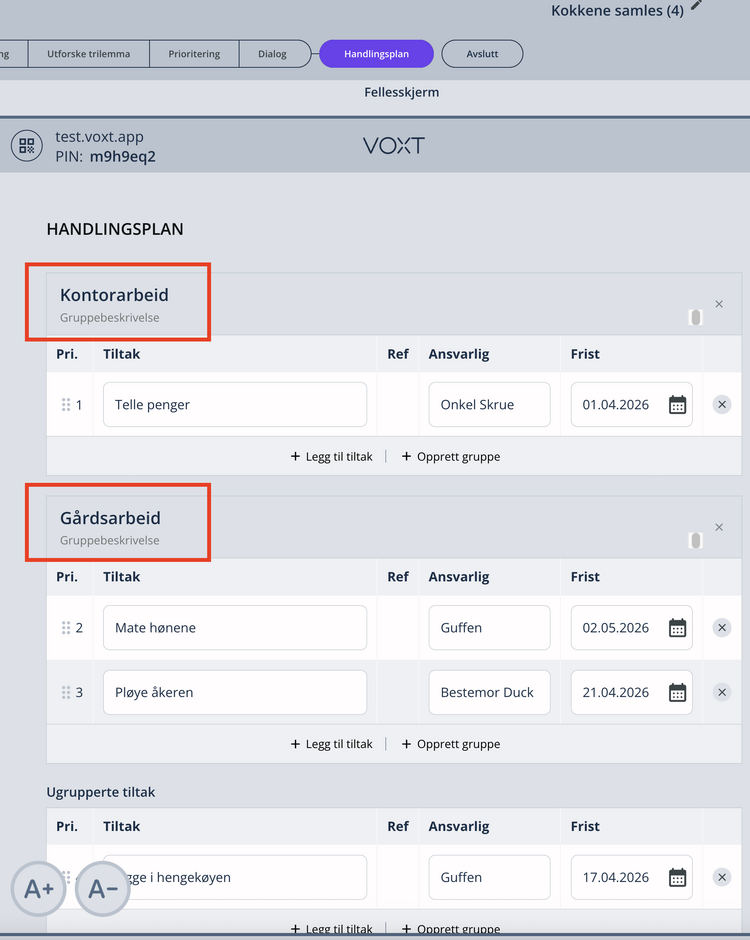The image size is (750, 940).
Task: Delete the Gårdsarbeid group
Action: click(x=719, y=527)
